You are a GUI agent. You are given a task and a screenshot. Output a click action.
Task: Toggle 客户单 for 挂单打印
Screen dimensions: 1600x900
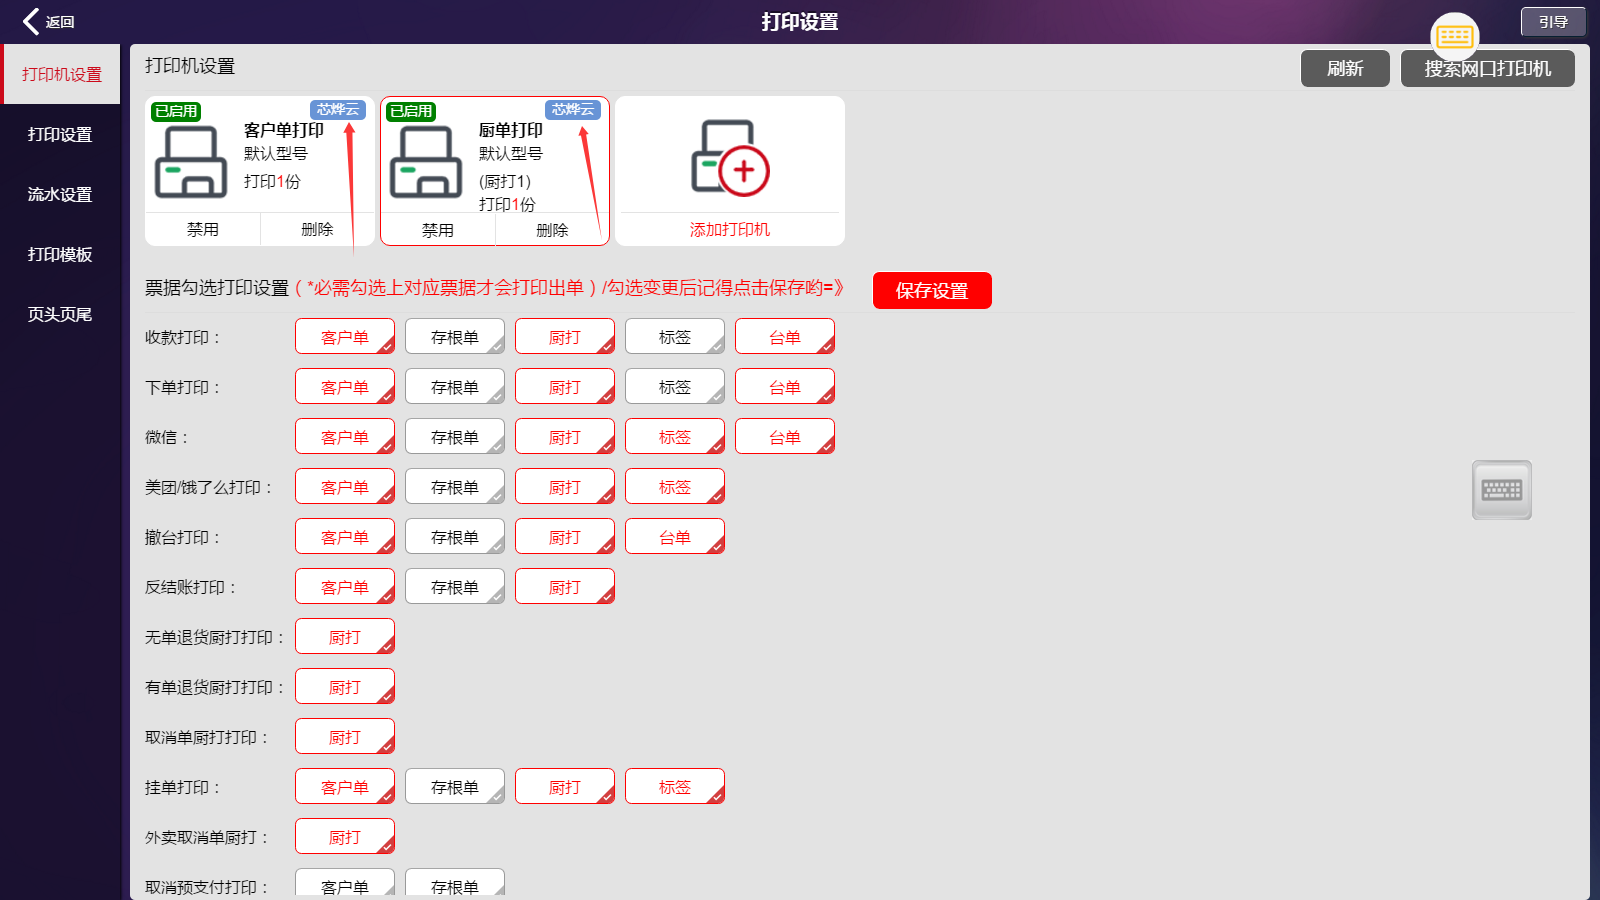coord(345,786)
